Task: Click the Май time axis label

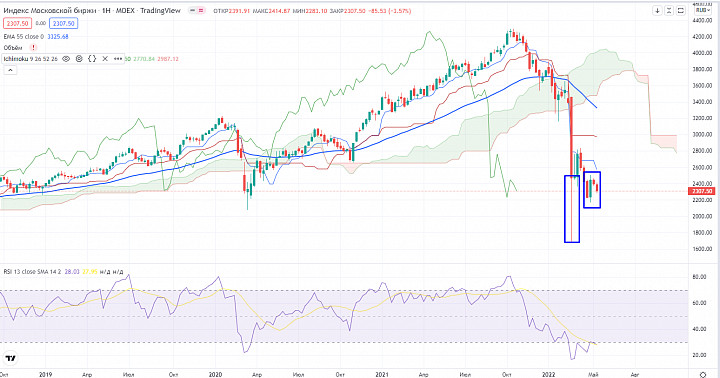Action: coord(593,375)
